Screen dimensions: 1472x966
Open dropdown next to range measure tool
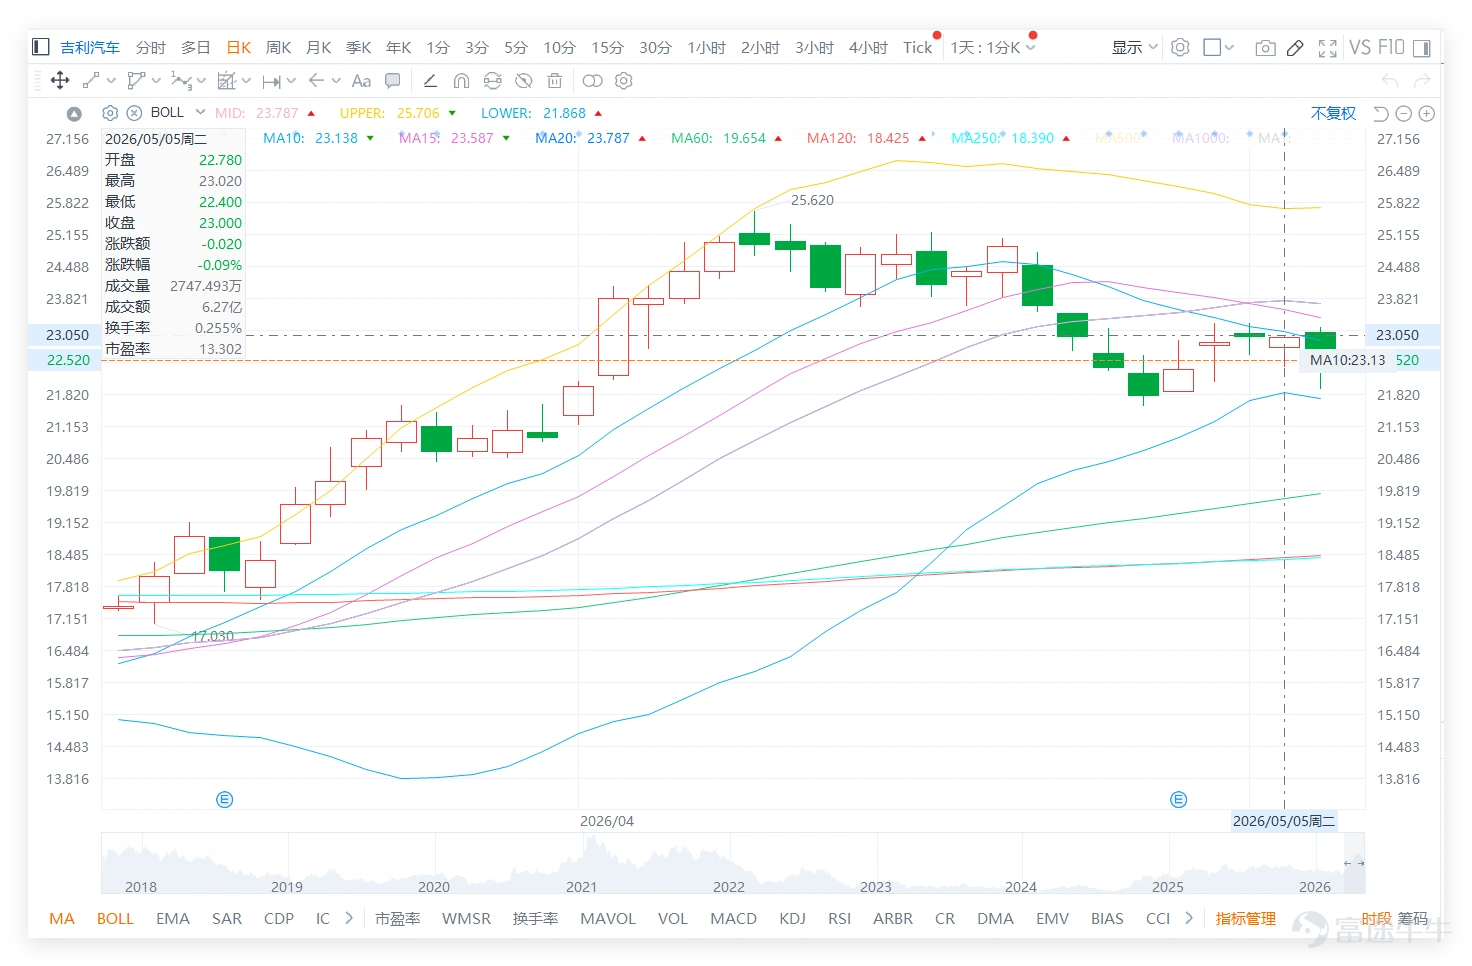pyautogui.click(x=291, y=81)
